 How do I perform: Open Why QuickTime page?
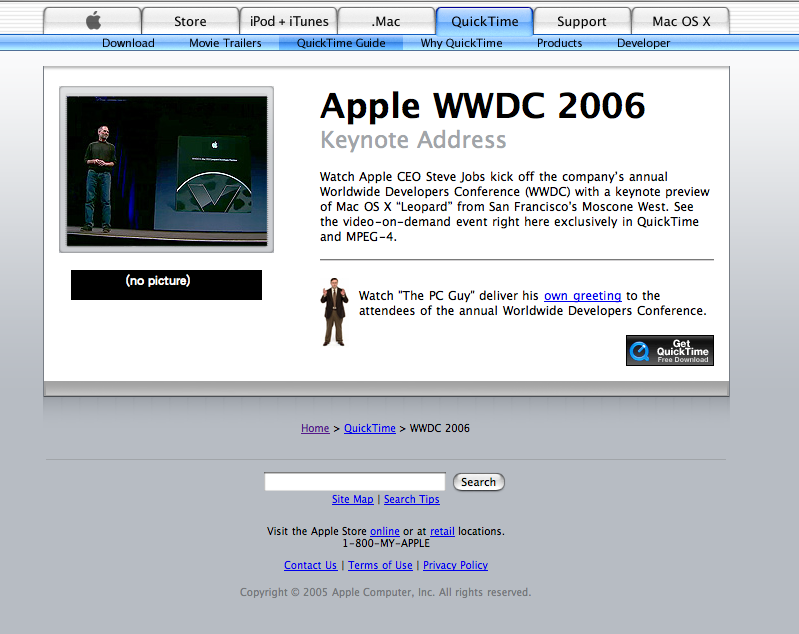point(461,43)
